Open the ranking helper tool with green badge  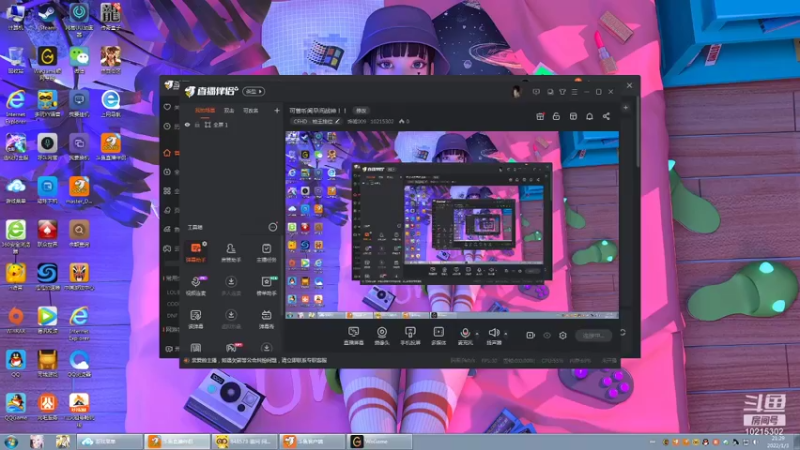click(266, 285)
